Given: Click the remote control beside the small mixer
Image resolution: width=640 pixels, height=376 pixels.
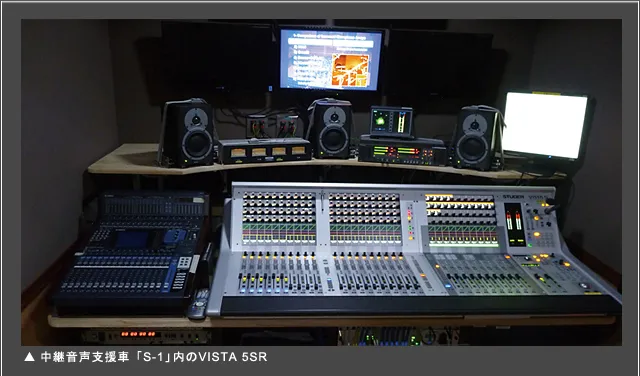Looking at the screenshot, I should tap(199, 303).
